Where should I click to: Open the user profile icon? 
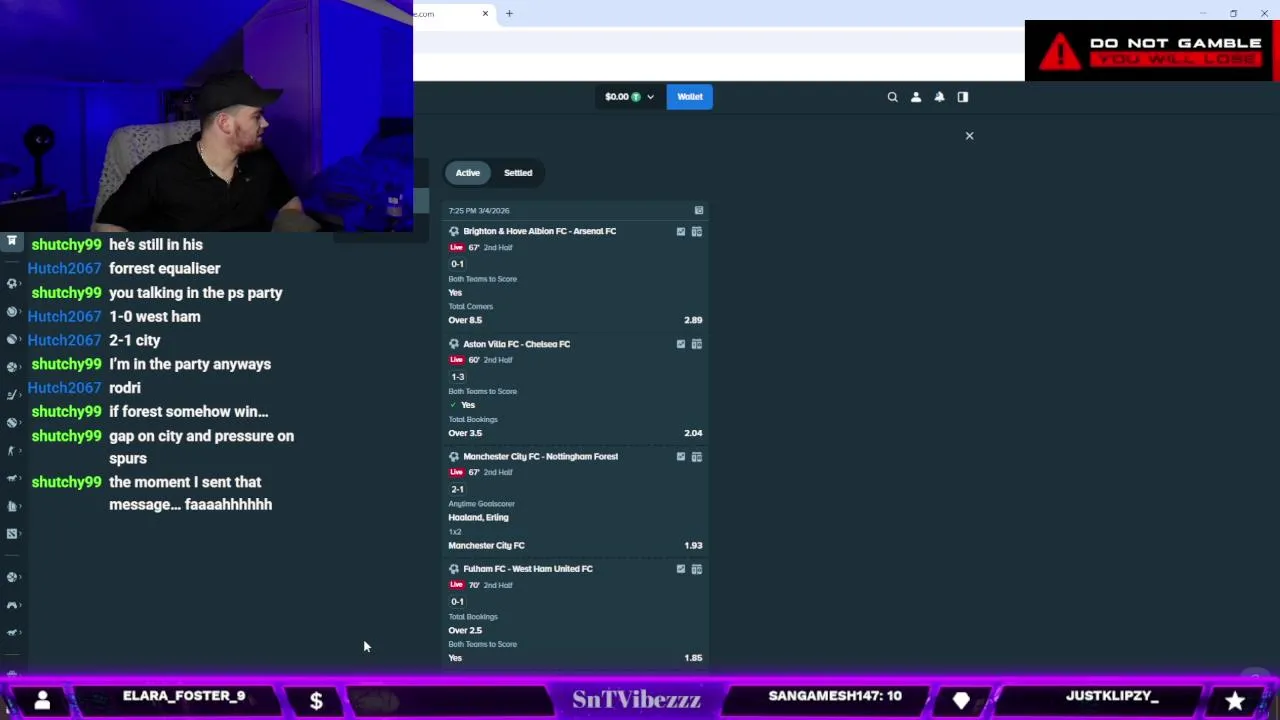916,97
